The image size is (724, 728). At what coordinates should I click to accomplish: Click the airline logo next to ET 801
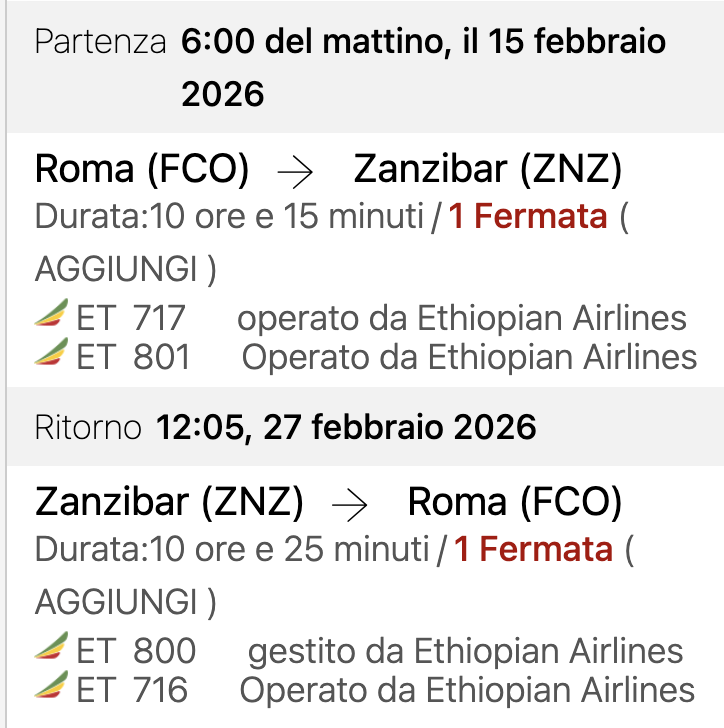(51, 353)
